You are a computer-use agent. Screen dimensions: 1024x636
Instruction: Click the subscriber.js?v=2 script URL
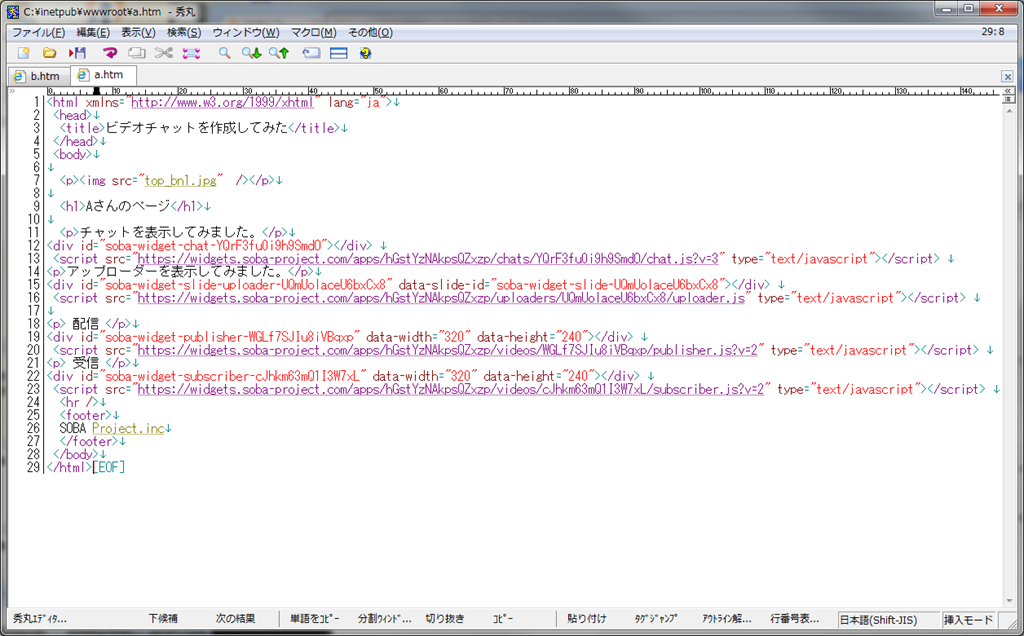[451, 389]
